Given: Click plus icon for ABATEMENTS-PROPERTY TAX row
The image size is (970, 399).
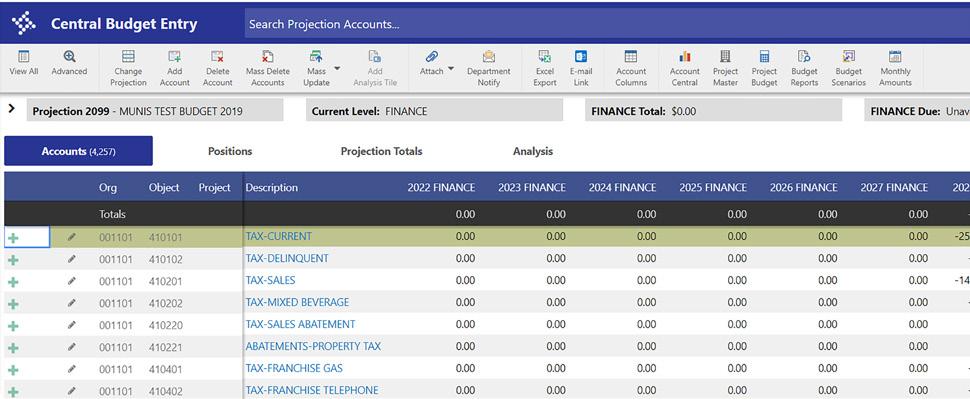Looking at the screenshot, I should pos(13,348).
